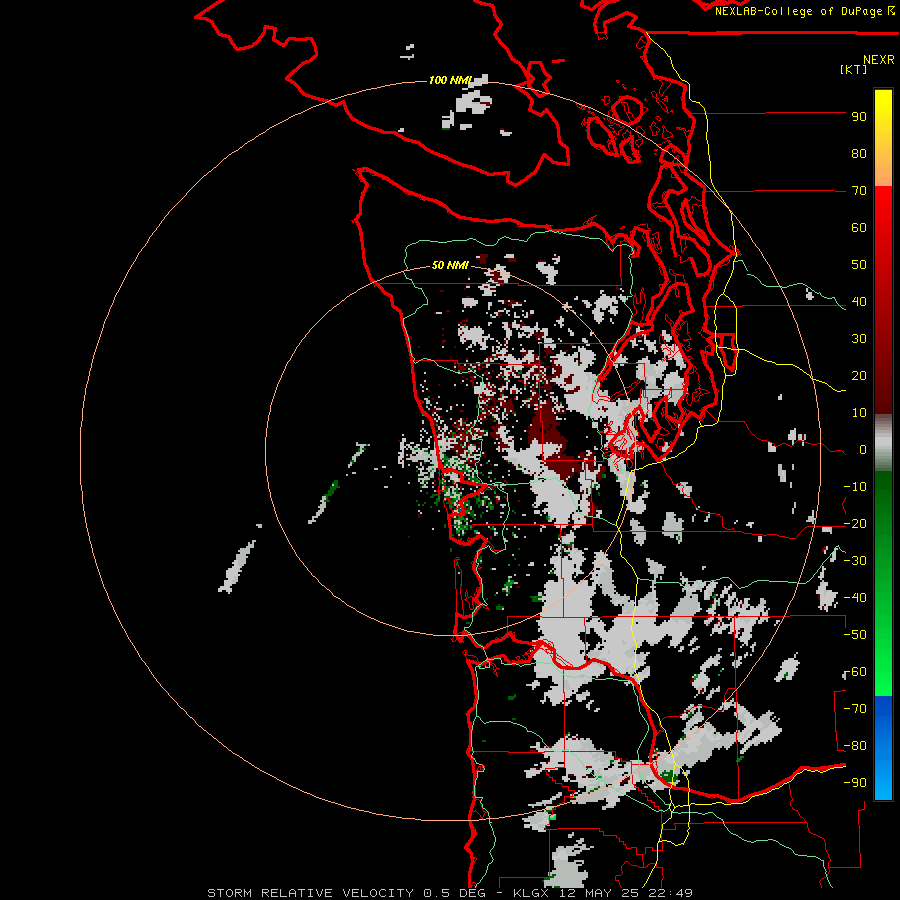Click the KLGX station identifier
This screenshot has width=900, height=900.
pyautogui.click(x=533, y=893)
